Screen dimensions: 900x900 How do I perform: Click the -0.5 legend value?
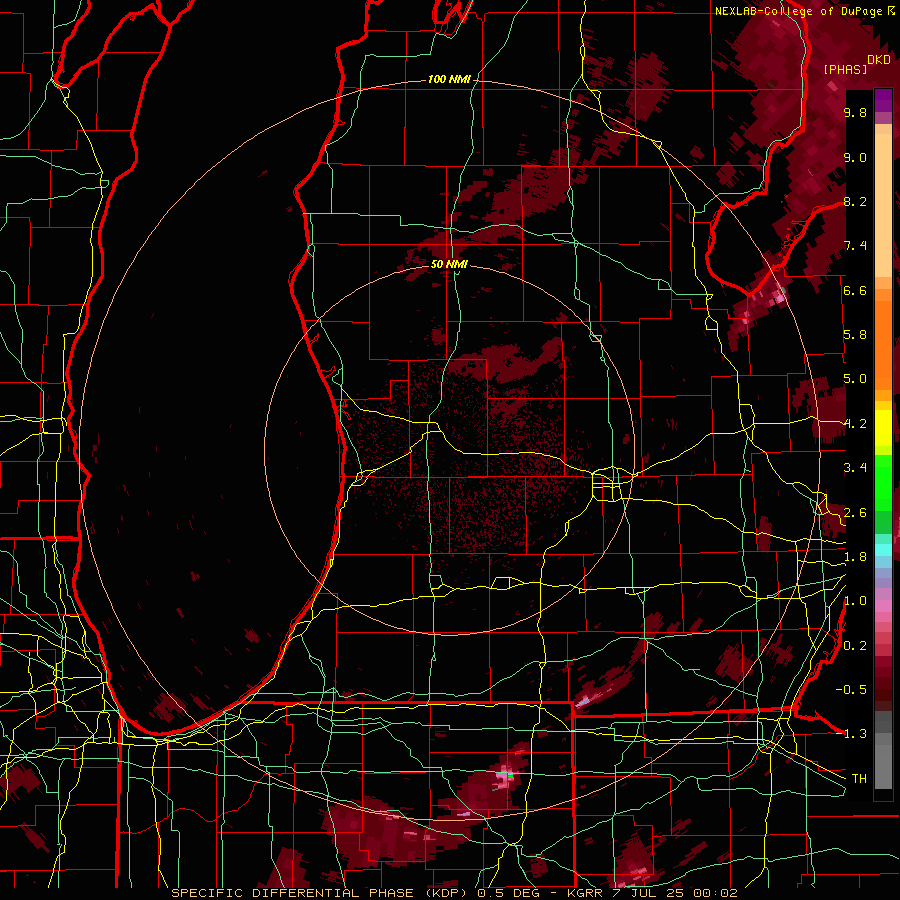tap(852, 690)
